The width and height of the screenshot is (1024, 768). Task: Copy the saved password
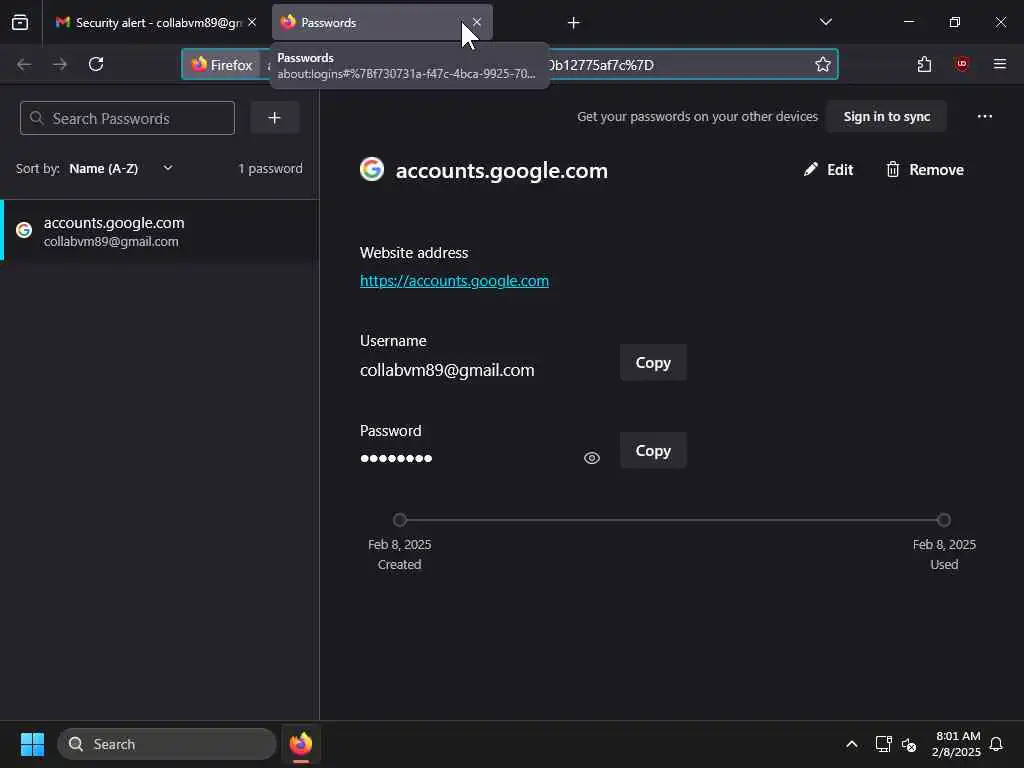click(x=653, y=451)
